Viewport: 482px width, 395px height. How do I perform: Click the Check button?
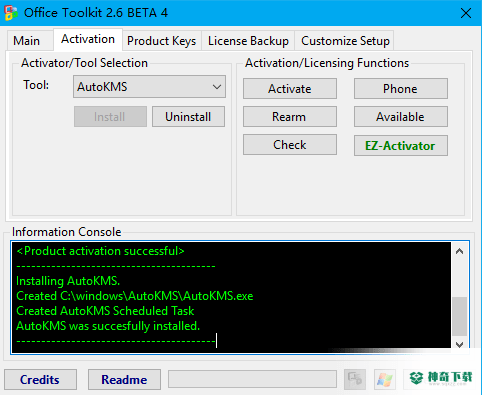coord(290,145)
